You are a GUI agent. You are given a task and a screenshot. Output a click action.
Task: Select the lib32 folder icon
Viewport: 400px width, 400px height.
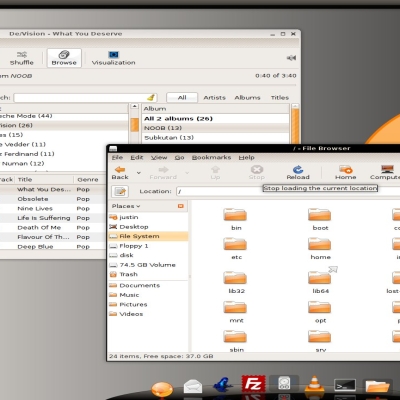click(235, 277)
